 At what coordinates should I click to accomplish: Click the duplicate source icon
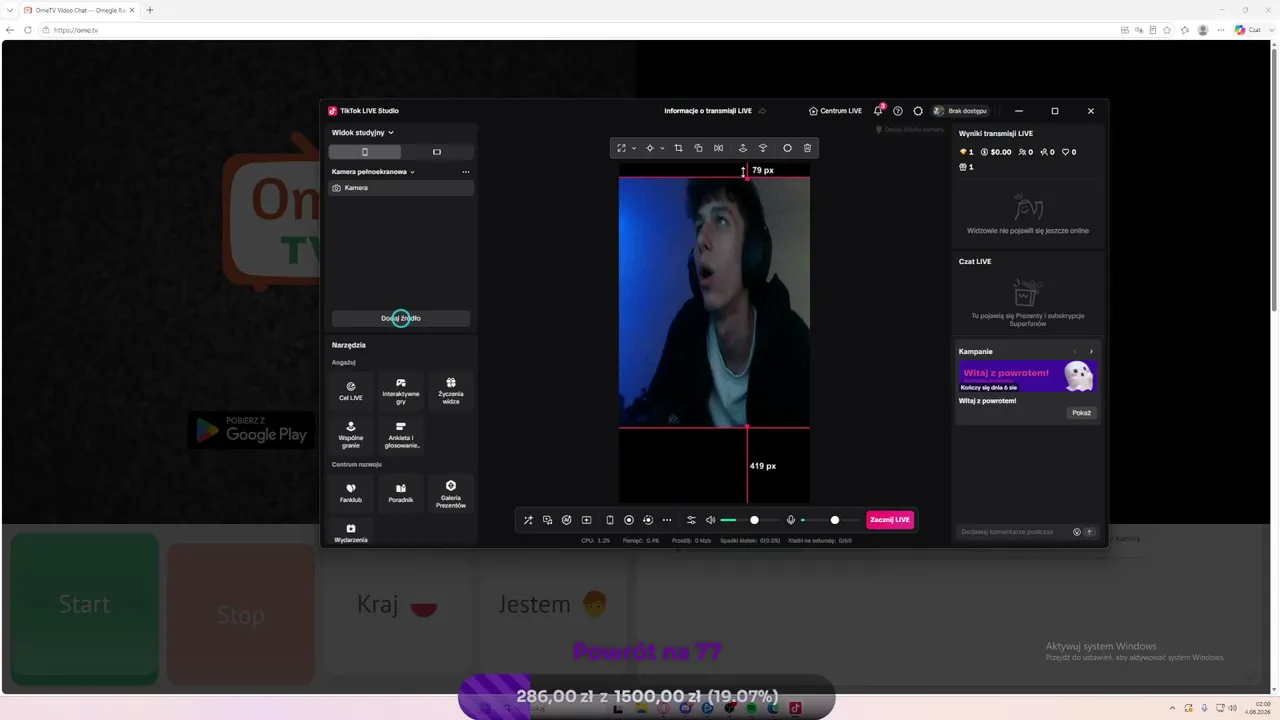[698, 148]
